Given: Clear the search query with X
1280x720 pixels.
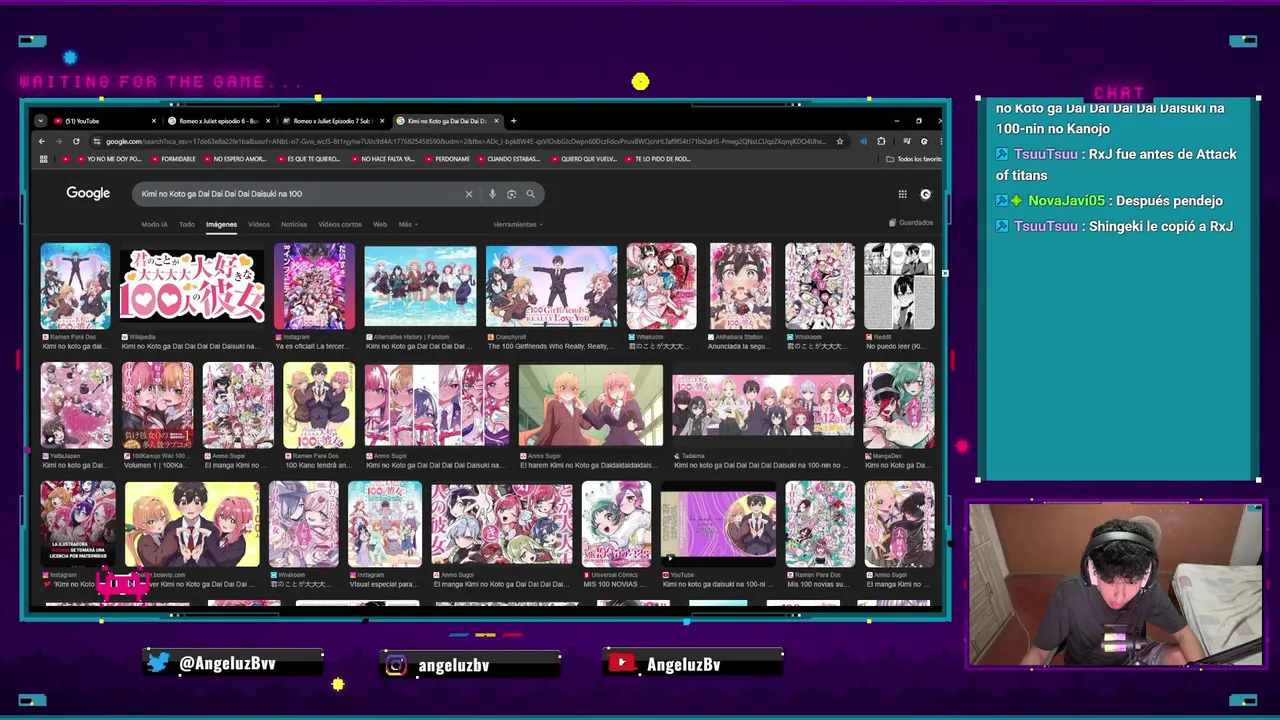Looking at the screenshot, I should pyautogui.click(x=468, y=194).
